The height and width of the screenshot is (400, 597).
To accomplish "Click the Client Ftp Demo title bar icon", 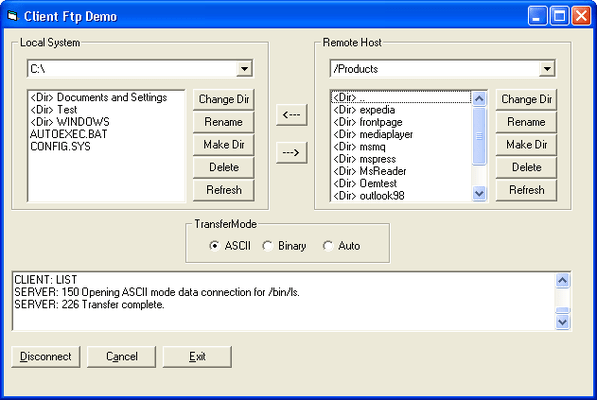I will tap(13, 16).
